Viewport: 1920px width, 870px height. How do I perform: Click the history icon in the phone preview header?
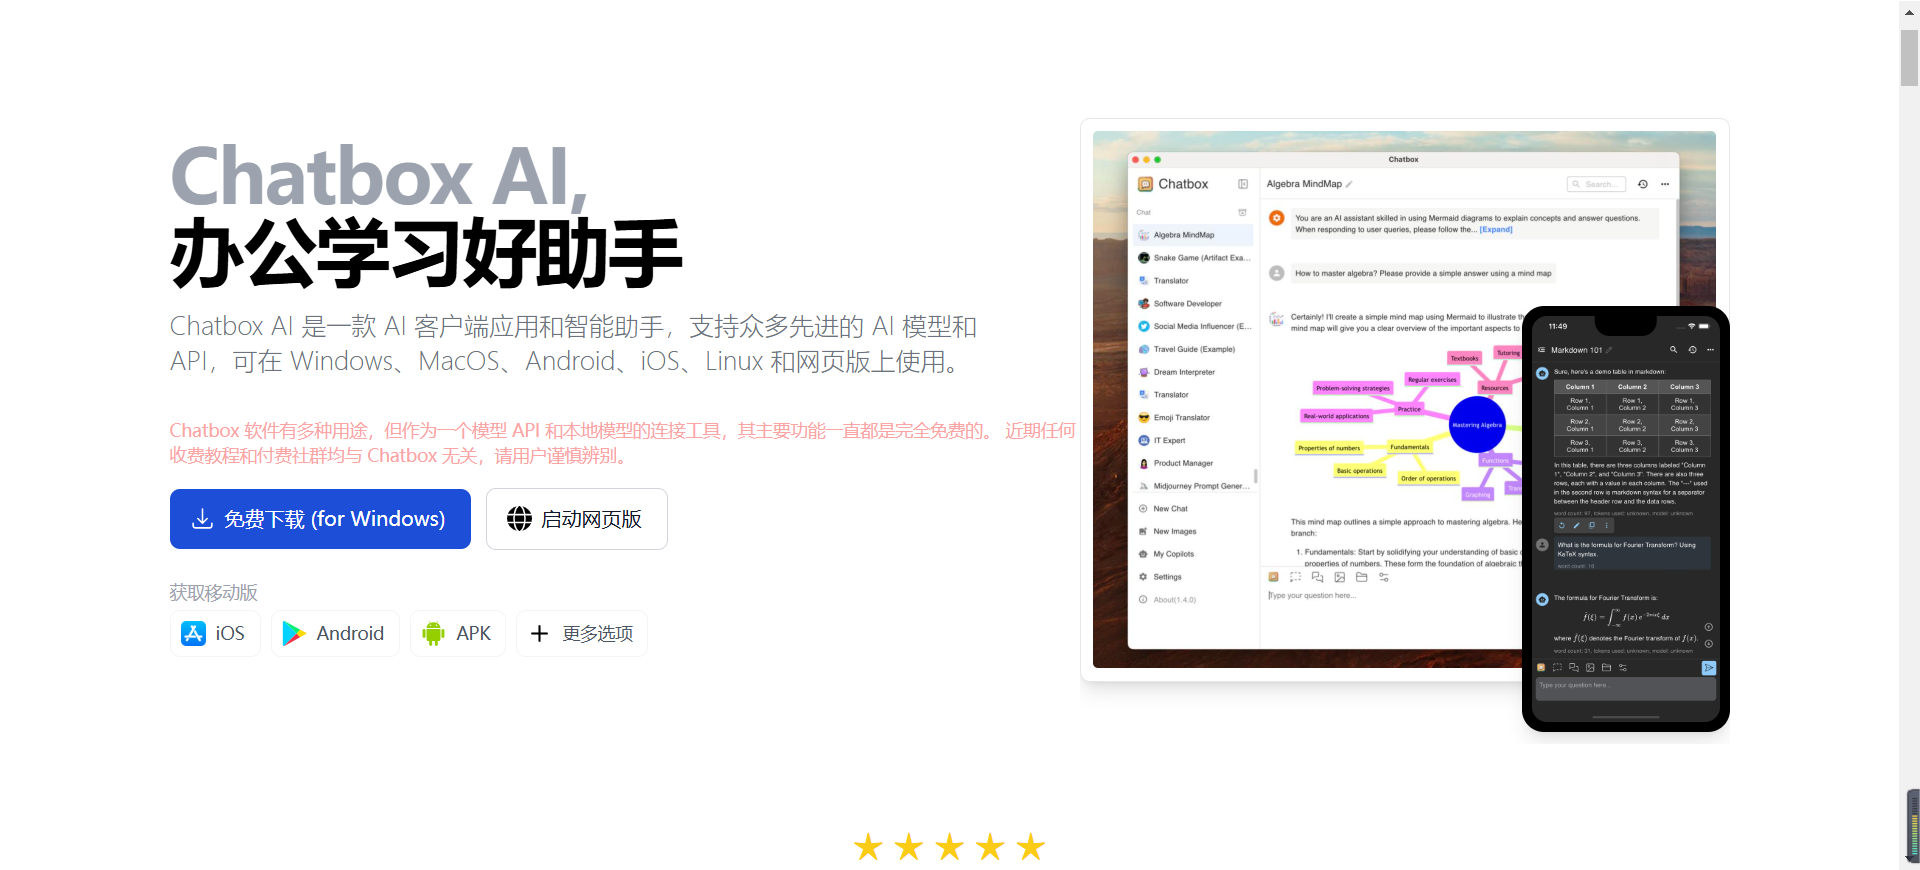[1692, 350]
